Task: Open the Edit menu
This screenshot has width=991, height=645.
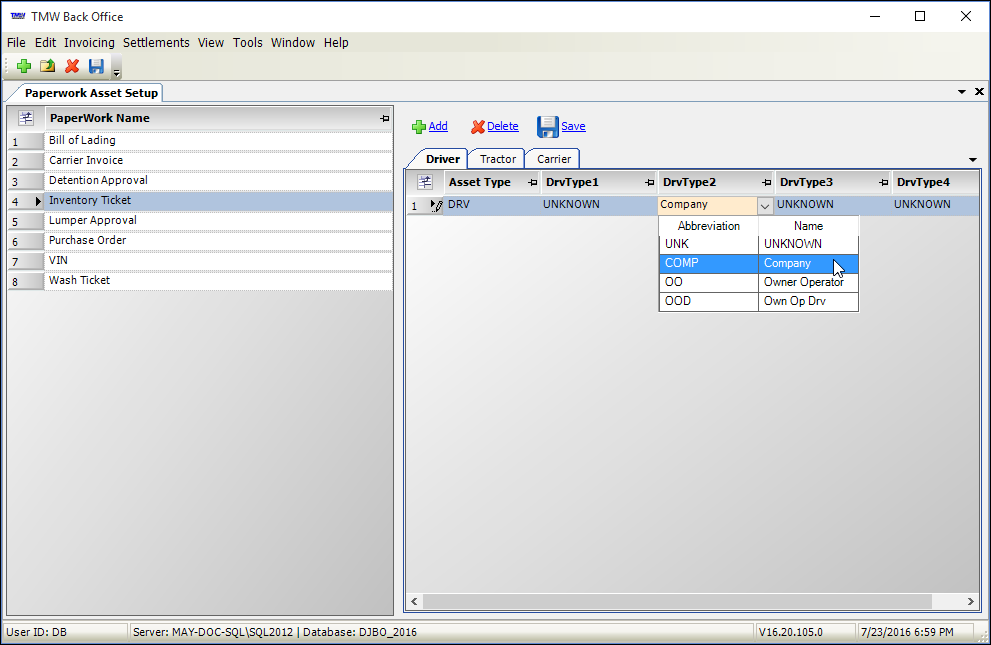Action: click(46, 42)
